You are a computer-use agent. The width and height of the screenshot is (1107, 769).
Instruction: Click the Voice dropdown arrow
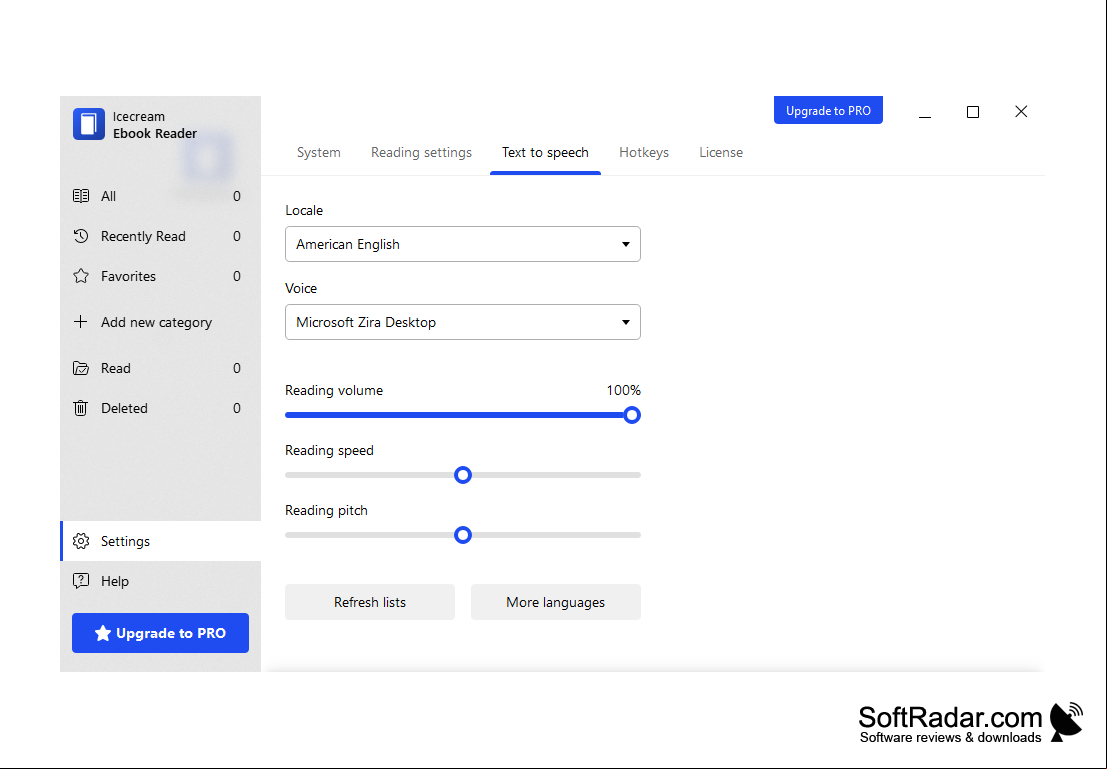click(626, 322)
